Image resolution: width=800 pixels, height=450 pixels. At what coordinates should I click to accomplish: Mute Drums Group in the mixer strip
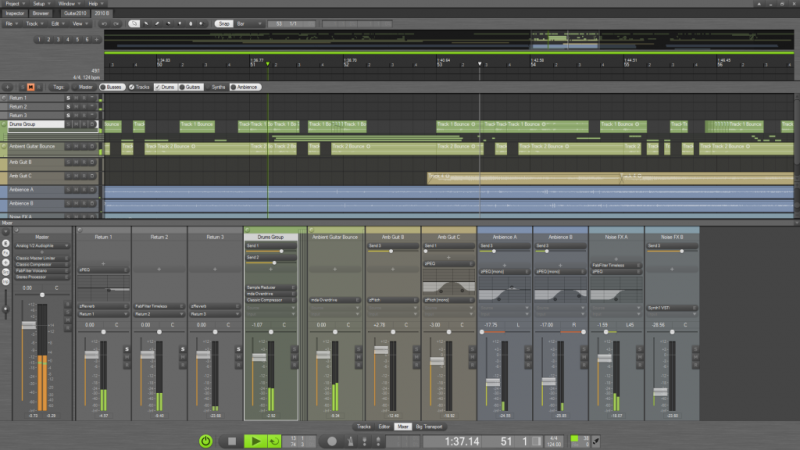(x=294, y=357)
